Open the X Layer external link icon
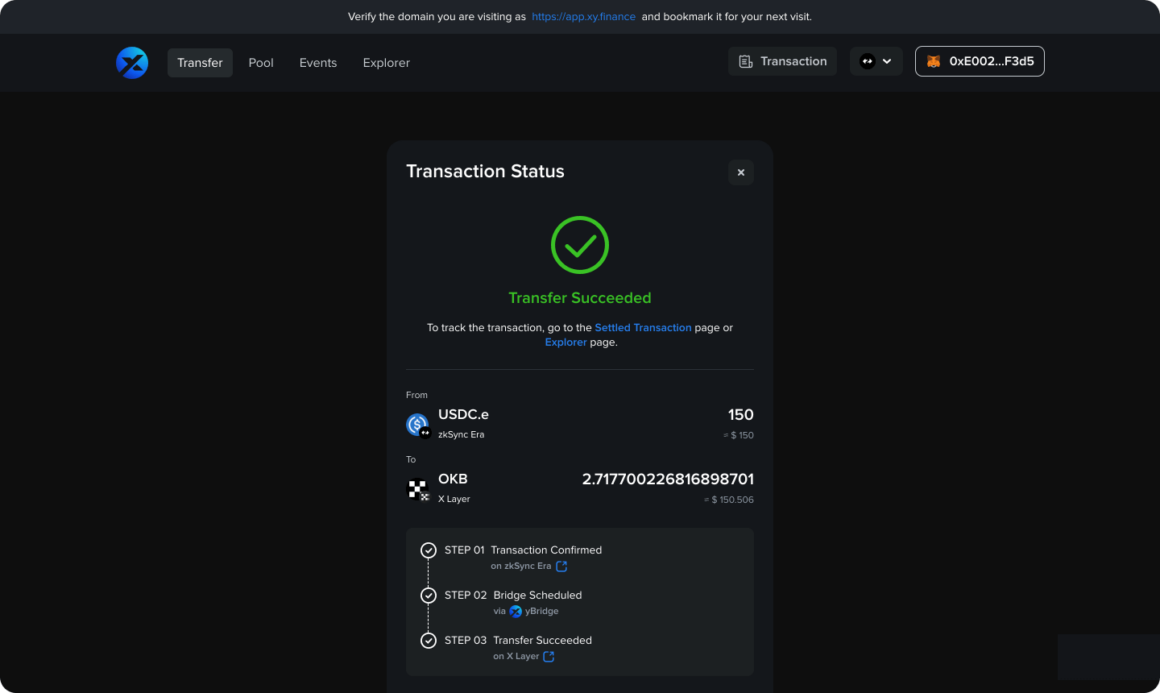The image size is (1160, 693). click(548, 656)
